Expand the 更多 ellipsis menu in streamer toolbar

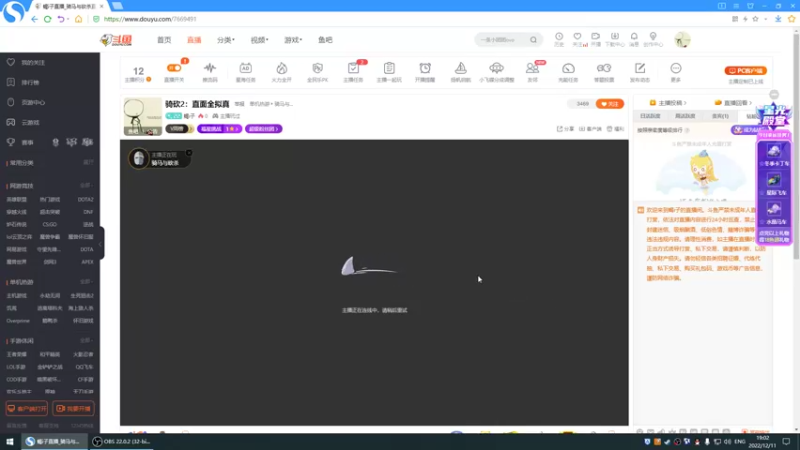tap(676, 68)
